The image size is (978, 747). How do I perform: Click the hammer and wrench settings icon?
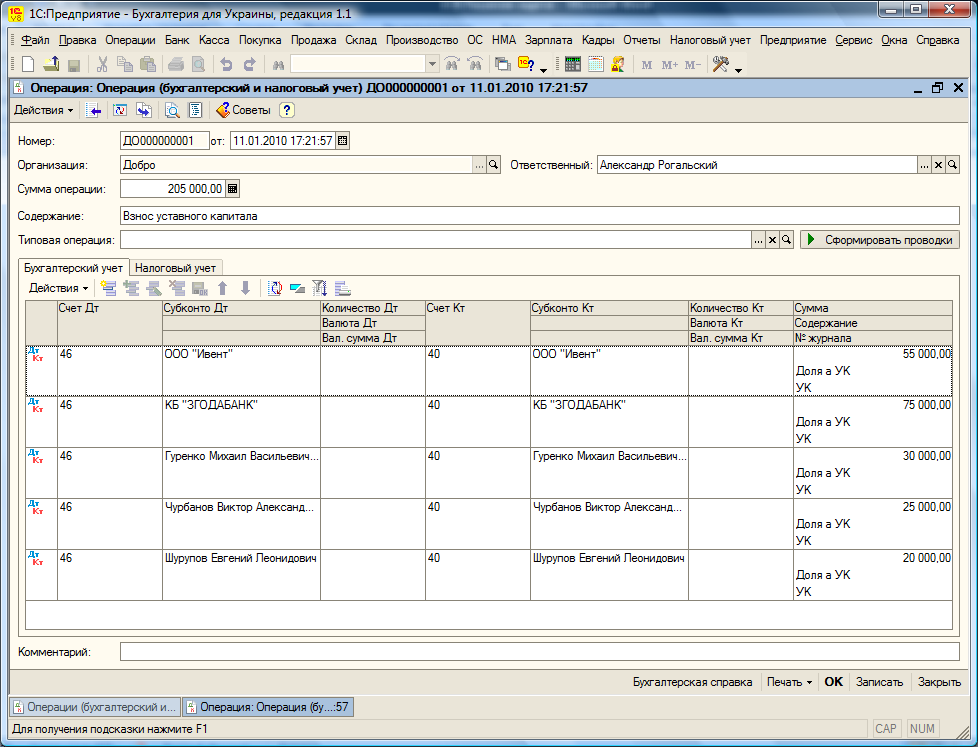coord(720,64)
